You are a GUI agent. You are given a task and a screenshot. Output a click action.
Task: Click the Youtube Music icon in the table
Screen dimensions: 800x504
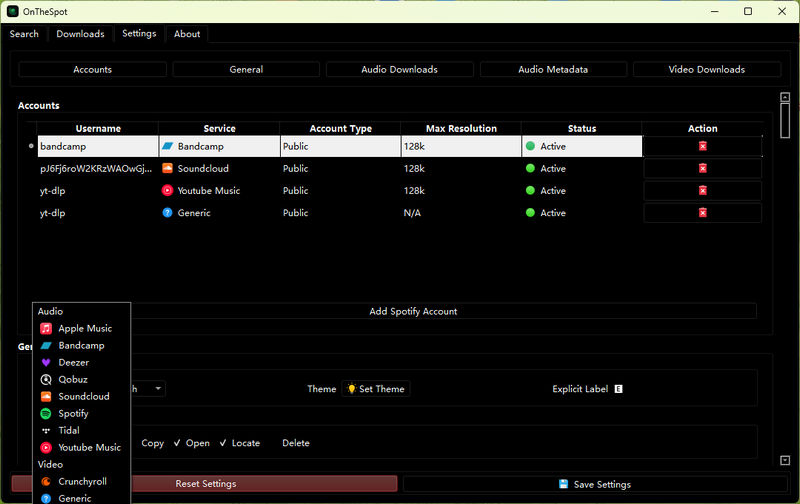click(167, 191)
